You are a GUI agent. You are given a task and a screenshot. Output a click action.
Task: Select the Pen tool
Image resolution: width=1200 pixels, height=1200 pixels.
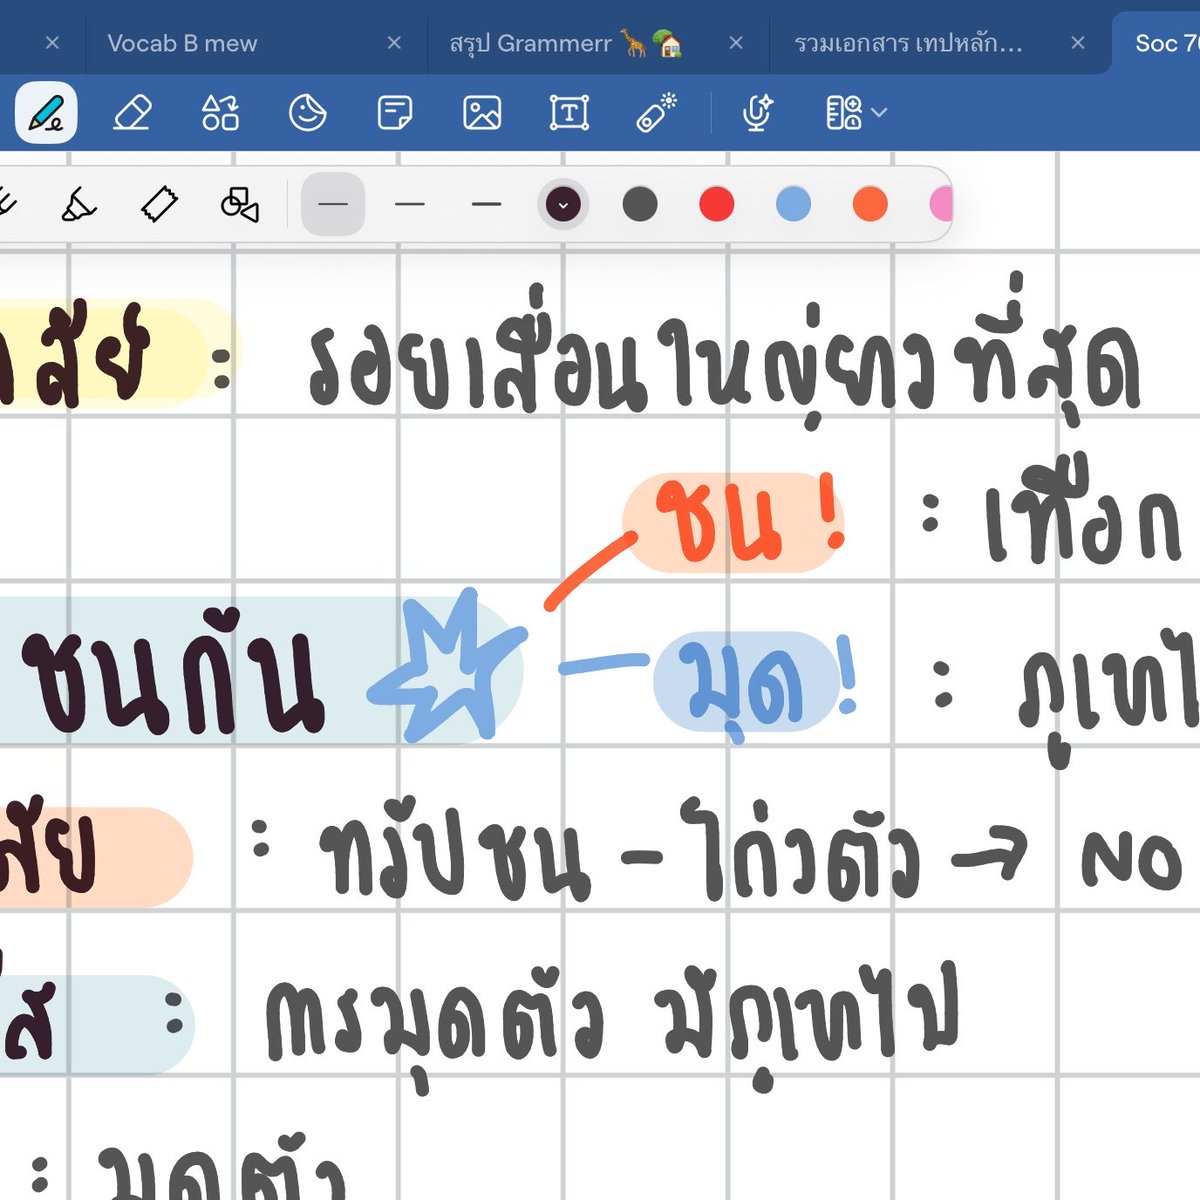[x=46, y=112]
